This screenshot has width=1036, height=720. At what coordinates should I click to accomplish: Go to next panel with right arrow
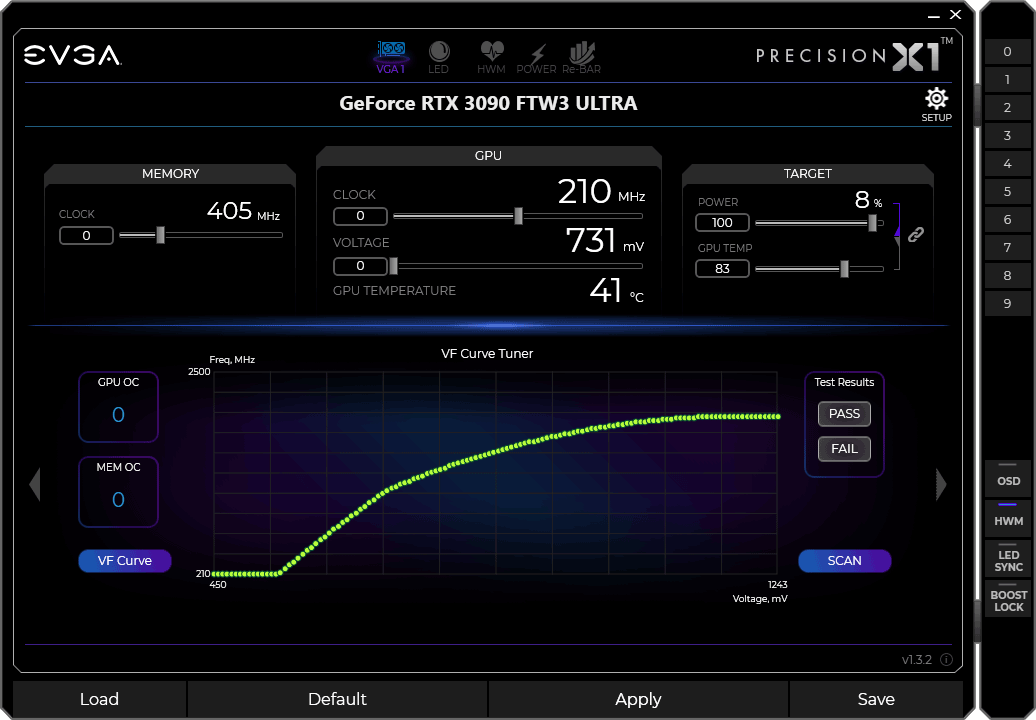tap(940, 484)
